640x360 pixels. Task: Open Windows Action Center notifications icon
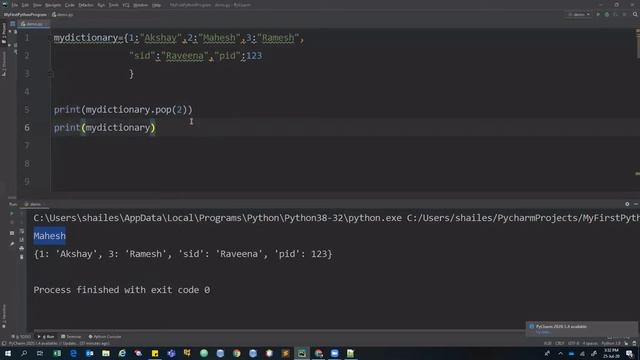point(630,353)
